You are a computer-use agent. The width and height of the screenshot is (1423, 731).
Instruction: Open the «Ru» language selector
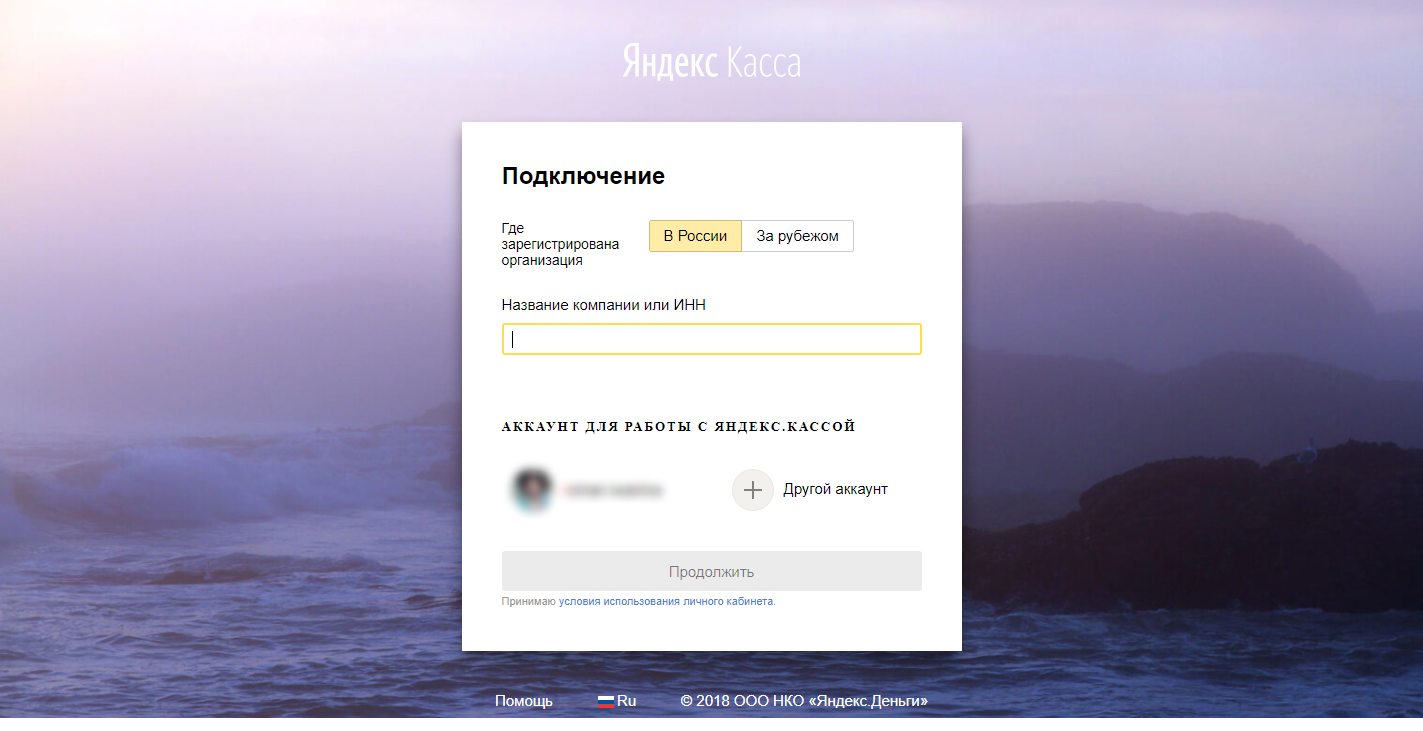(x=626, y=700)
